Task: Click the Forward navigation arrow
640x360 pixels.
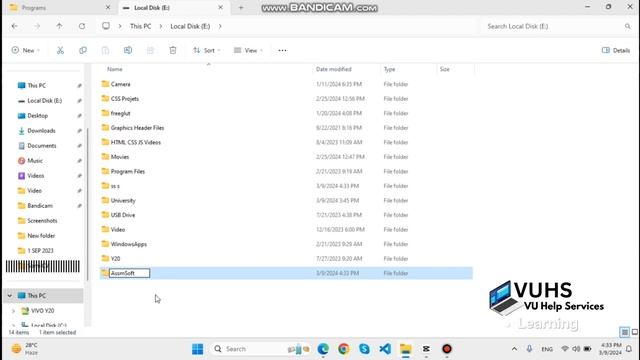Action: click(37, 26)
